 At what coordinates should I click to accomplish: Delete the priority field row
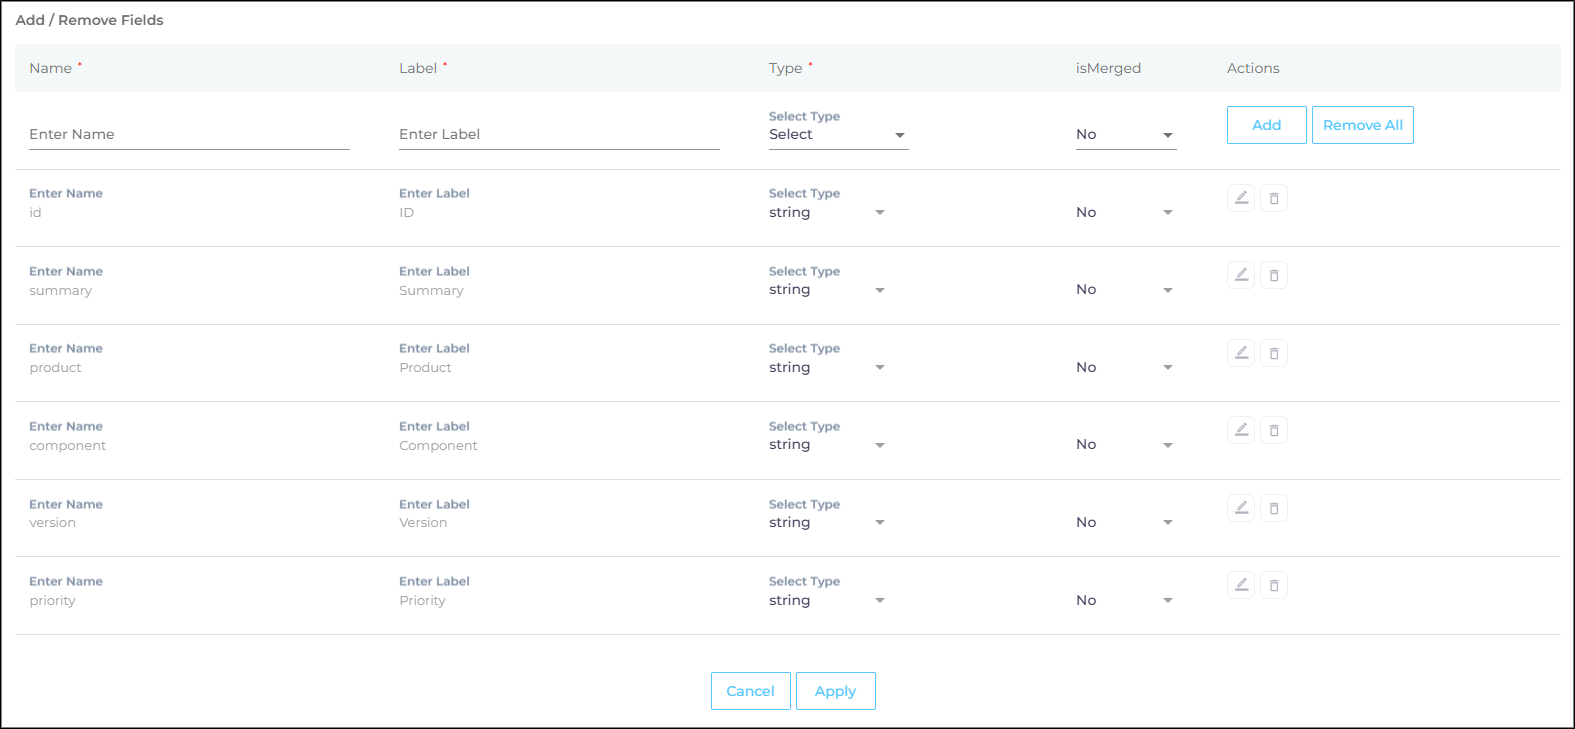tap(1274, 585)
